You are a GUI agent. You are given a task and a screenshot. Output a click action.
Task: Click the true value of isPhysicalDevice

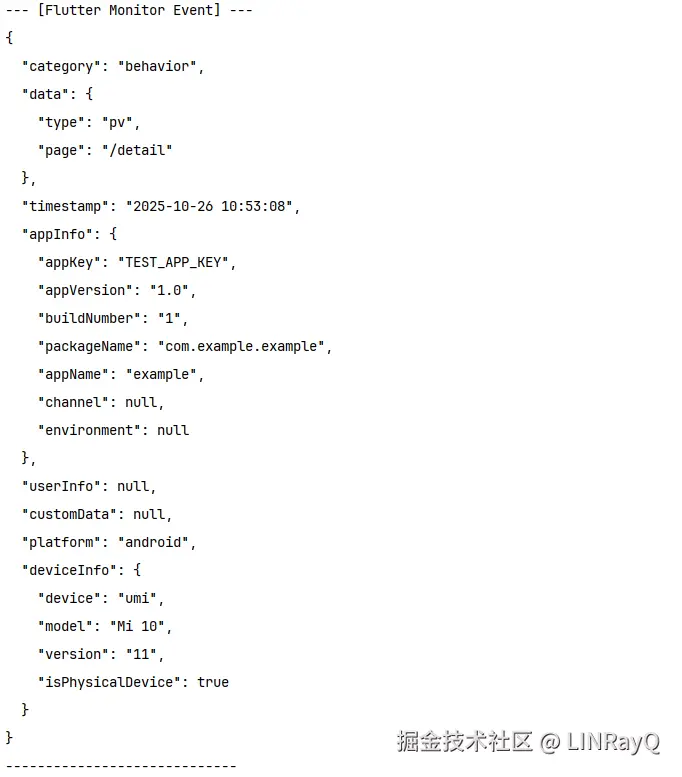tap(213, 682)
